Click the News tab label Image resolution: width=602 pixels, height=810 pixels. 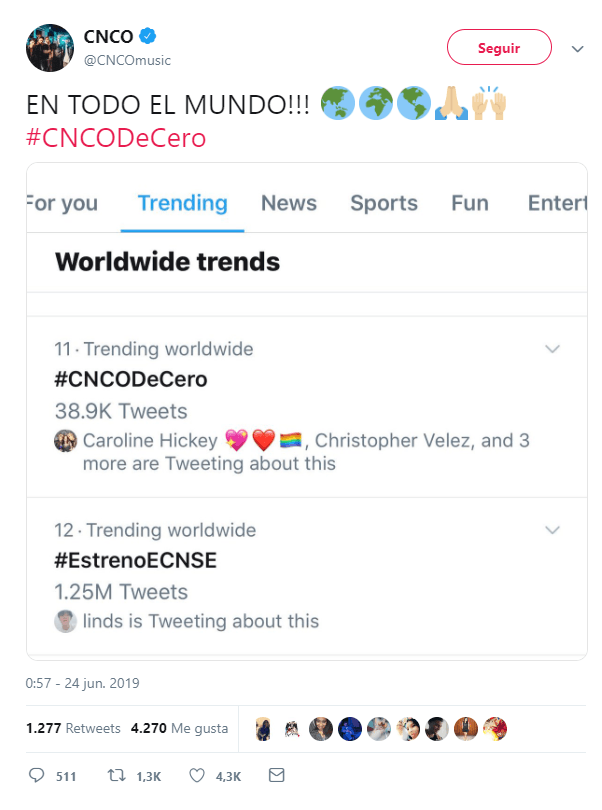(x=288, y=203)
